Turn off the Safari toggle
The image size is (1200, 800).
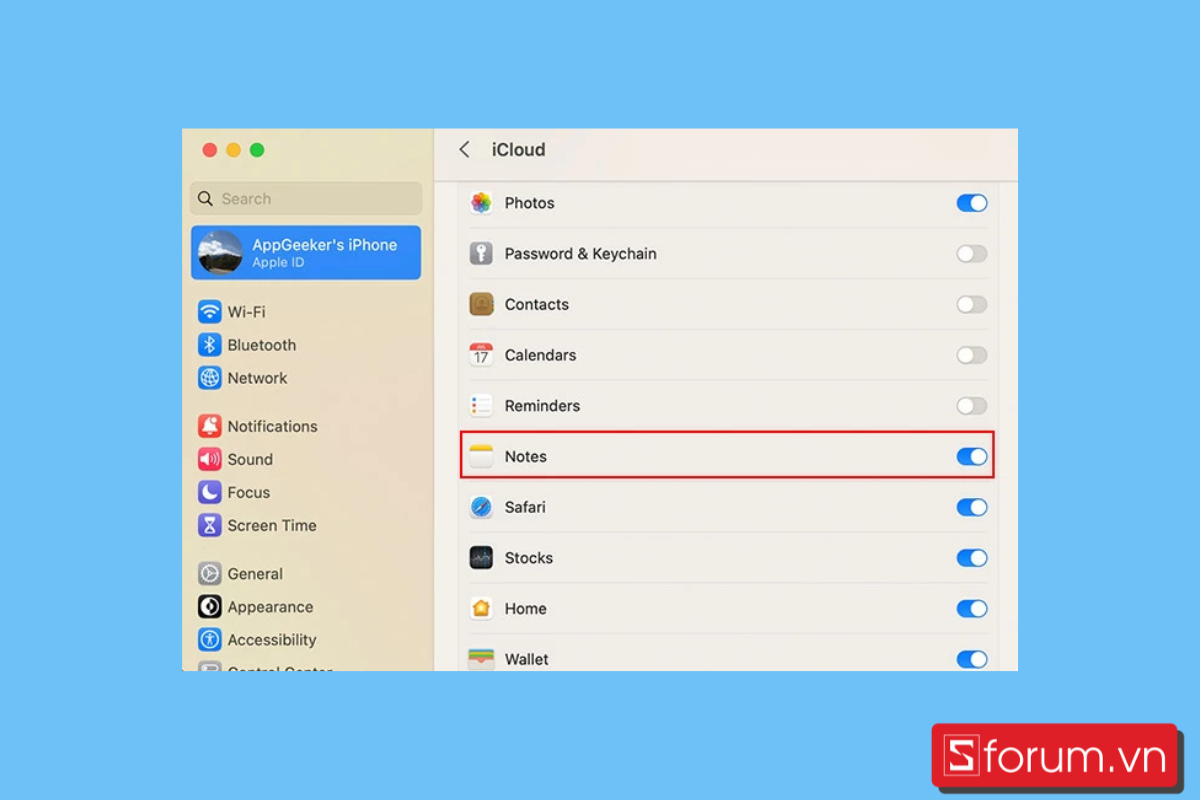tap(972, 507)
